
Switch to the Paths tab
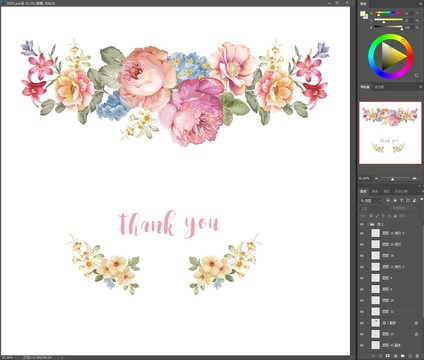pos(386,191)
